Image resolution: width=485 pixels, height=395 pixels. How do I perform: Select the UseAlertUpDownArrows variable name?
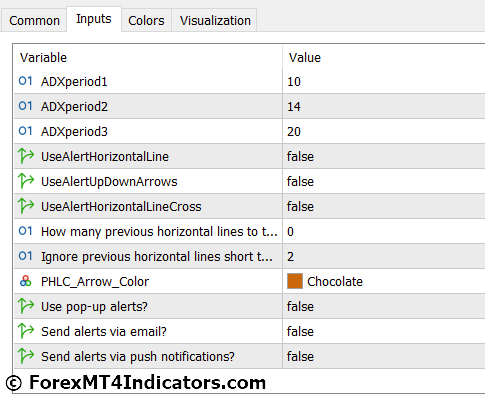point(109,182)
